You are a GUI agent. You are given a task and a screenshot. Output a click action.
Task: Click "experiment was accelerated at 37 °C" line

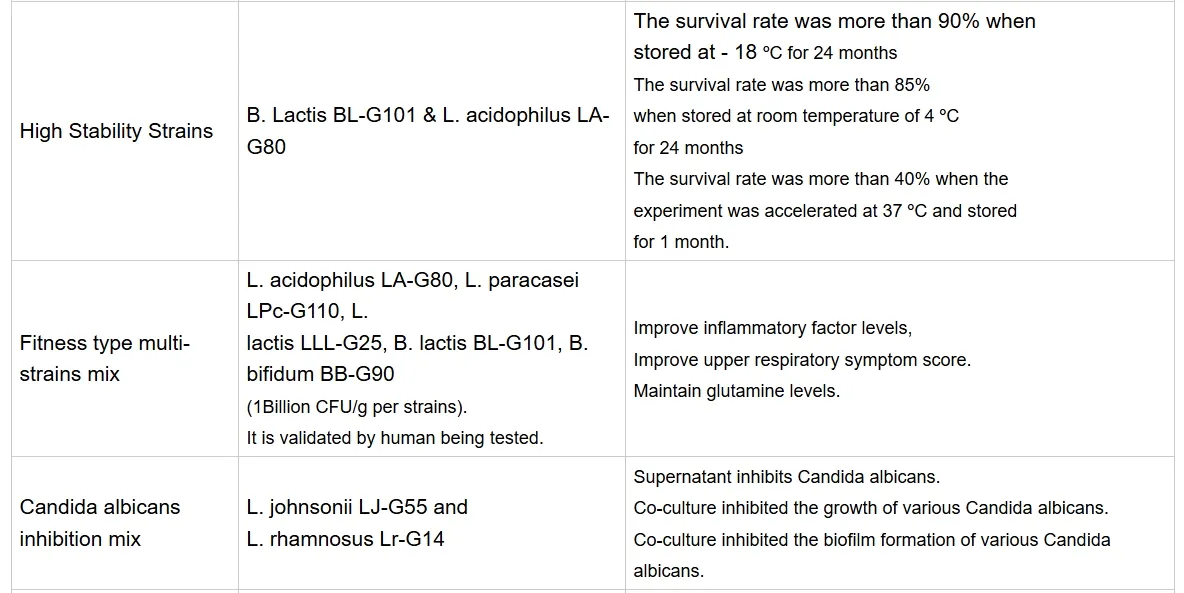pyautogui.click(x=825, y=211)
